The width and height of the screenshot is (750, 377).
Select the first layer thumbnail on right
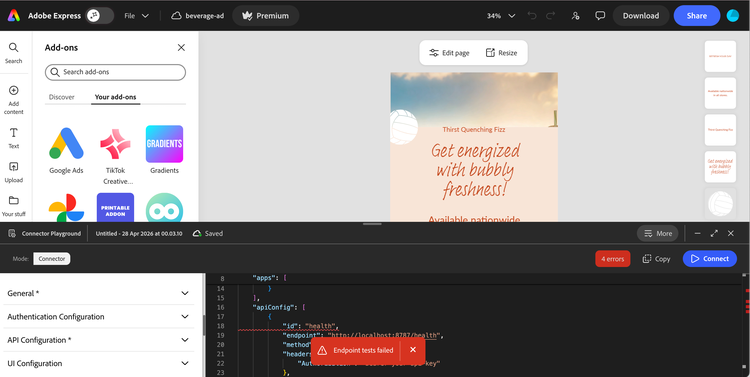[x=720, y=56]
